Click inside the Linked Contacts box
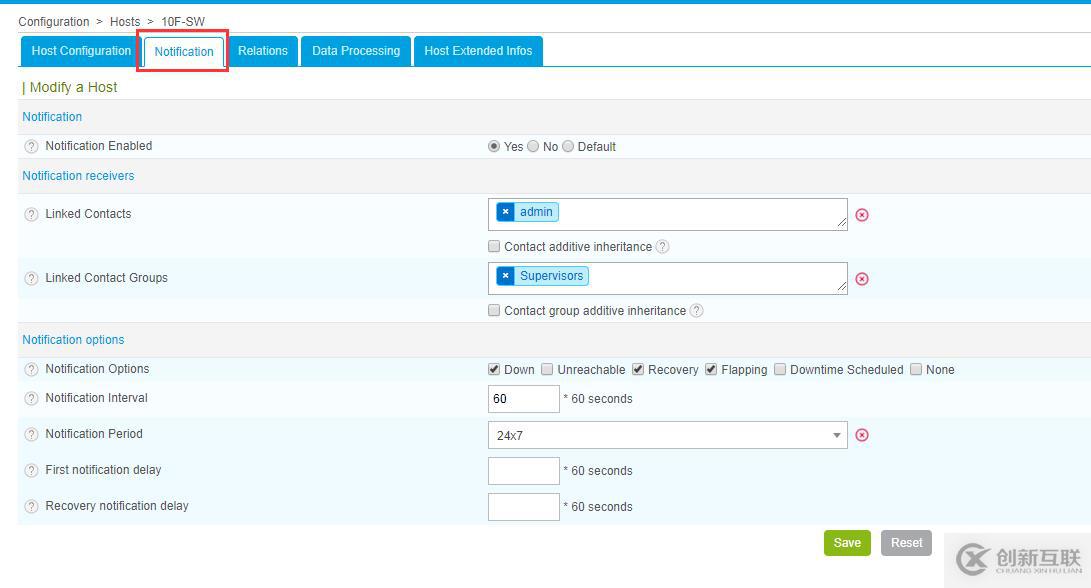Screen dimensions: 1091x588 pos(668,214)
